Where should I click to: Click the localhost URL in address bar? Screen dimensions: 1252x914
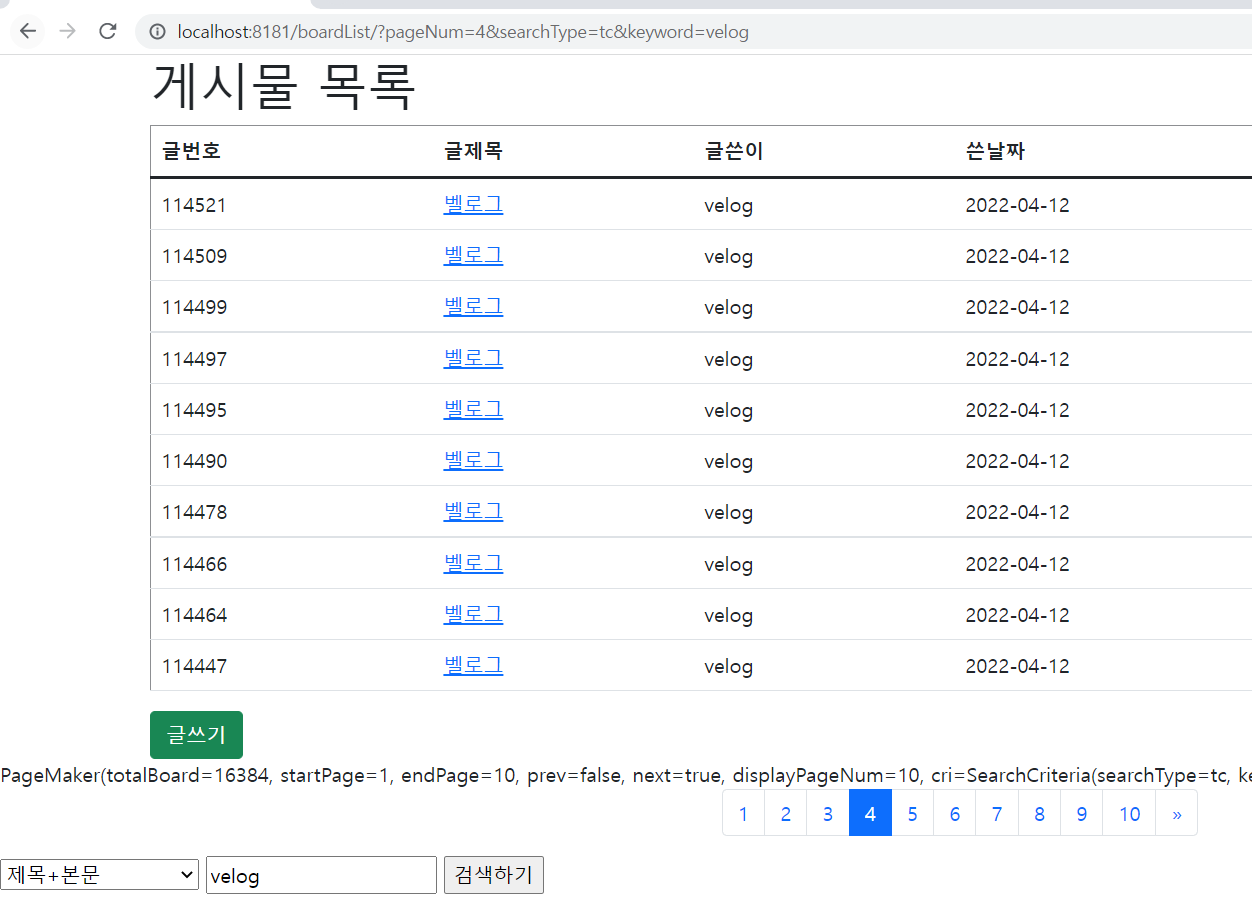(463, 32)
